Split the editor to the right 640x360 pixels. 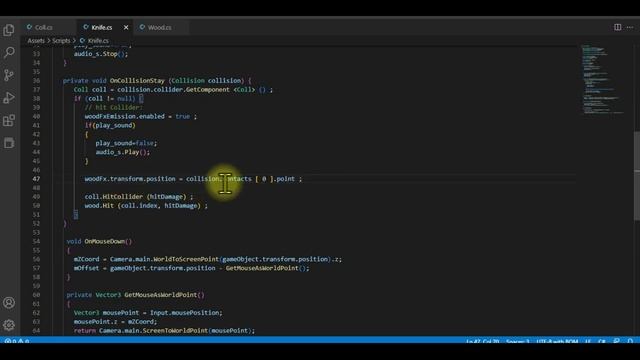[618, 27]
